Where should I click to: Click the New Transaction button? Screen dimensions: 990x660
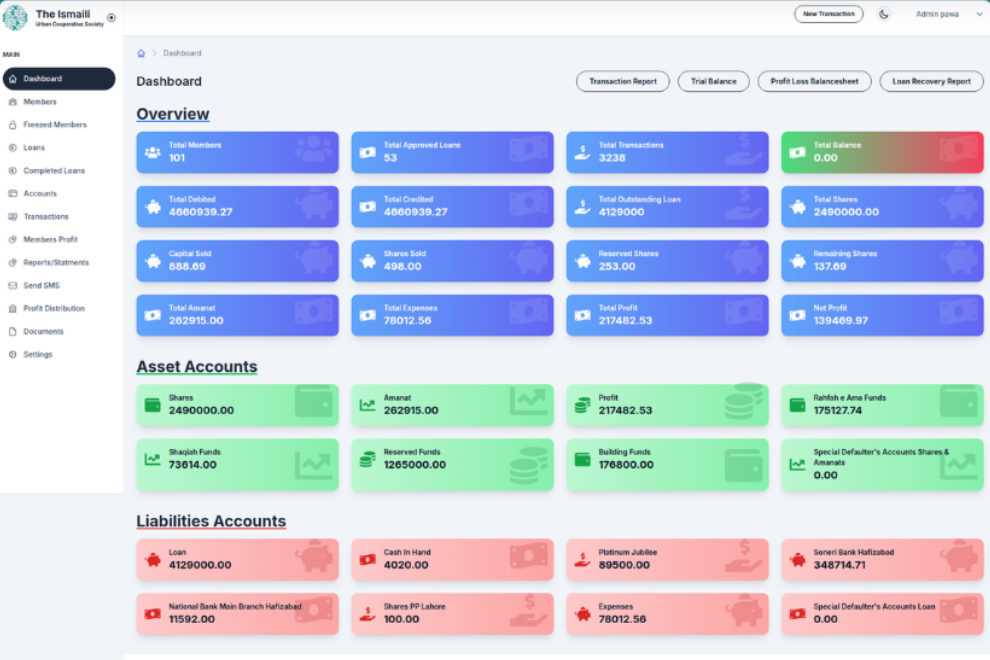pyautogui.click(x=828, y=14)
